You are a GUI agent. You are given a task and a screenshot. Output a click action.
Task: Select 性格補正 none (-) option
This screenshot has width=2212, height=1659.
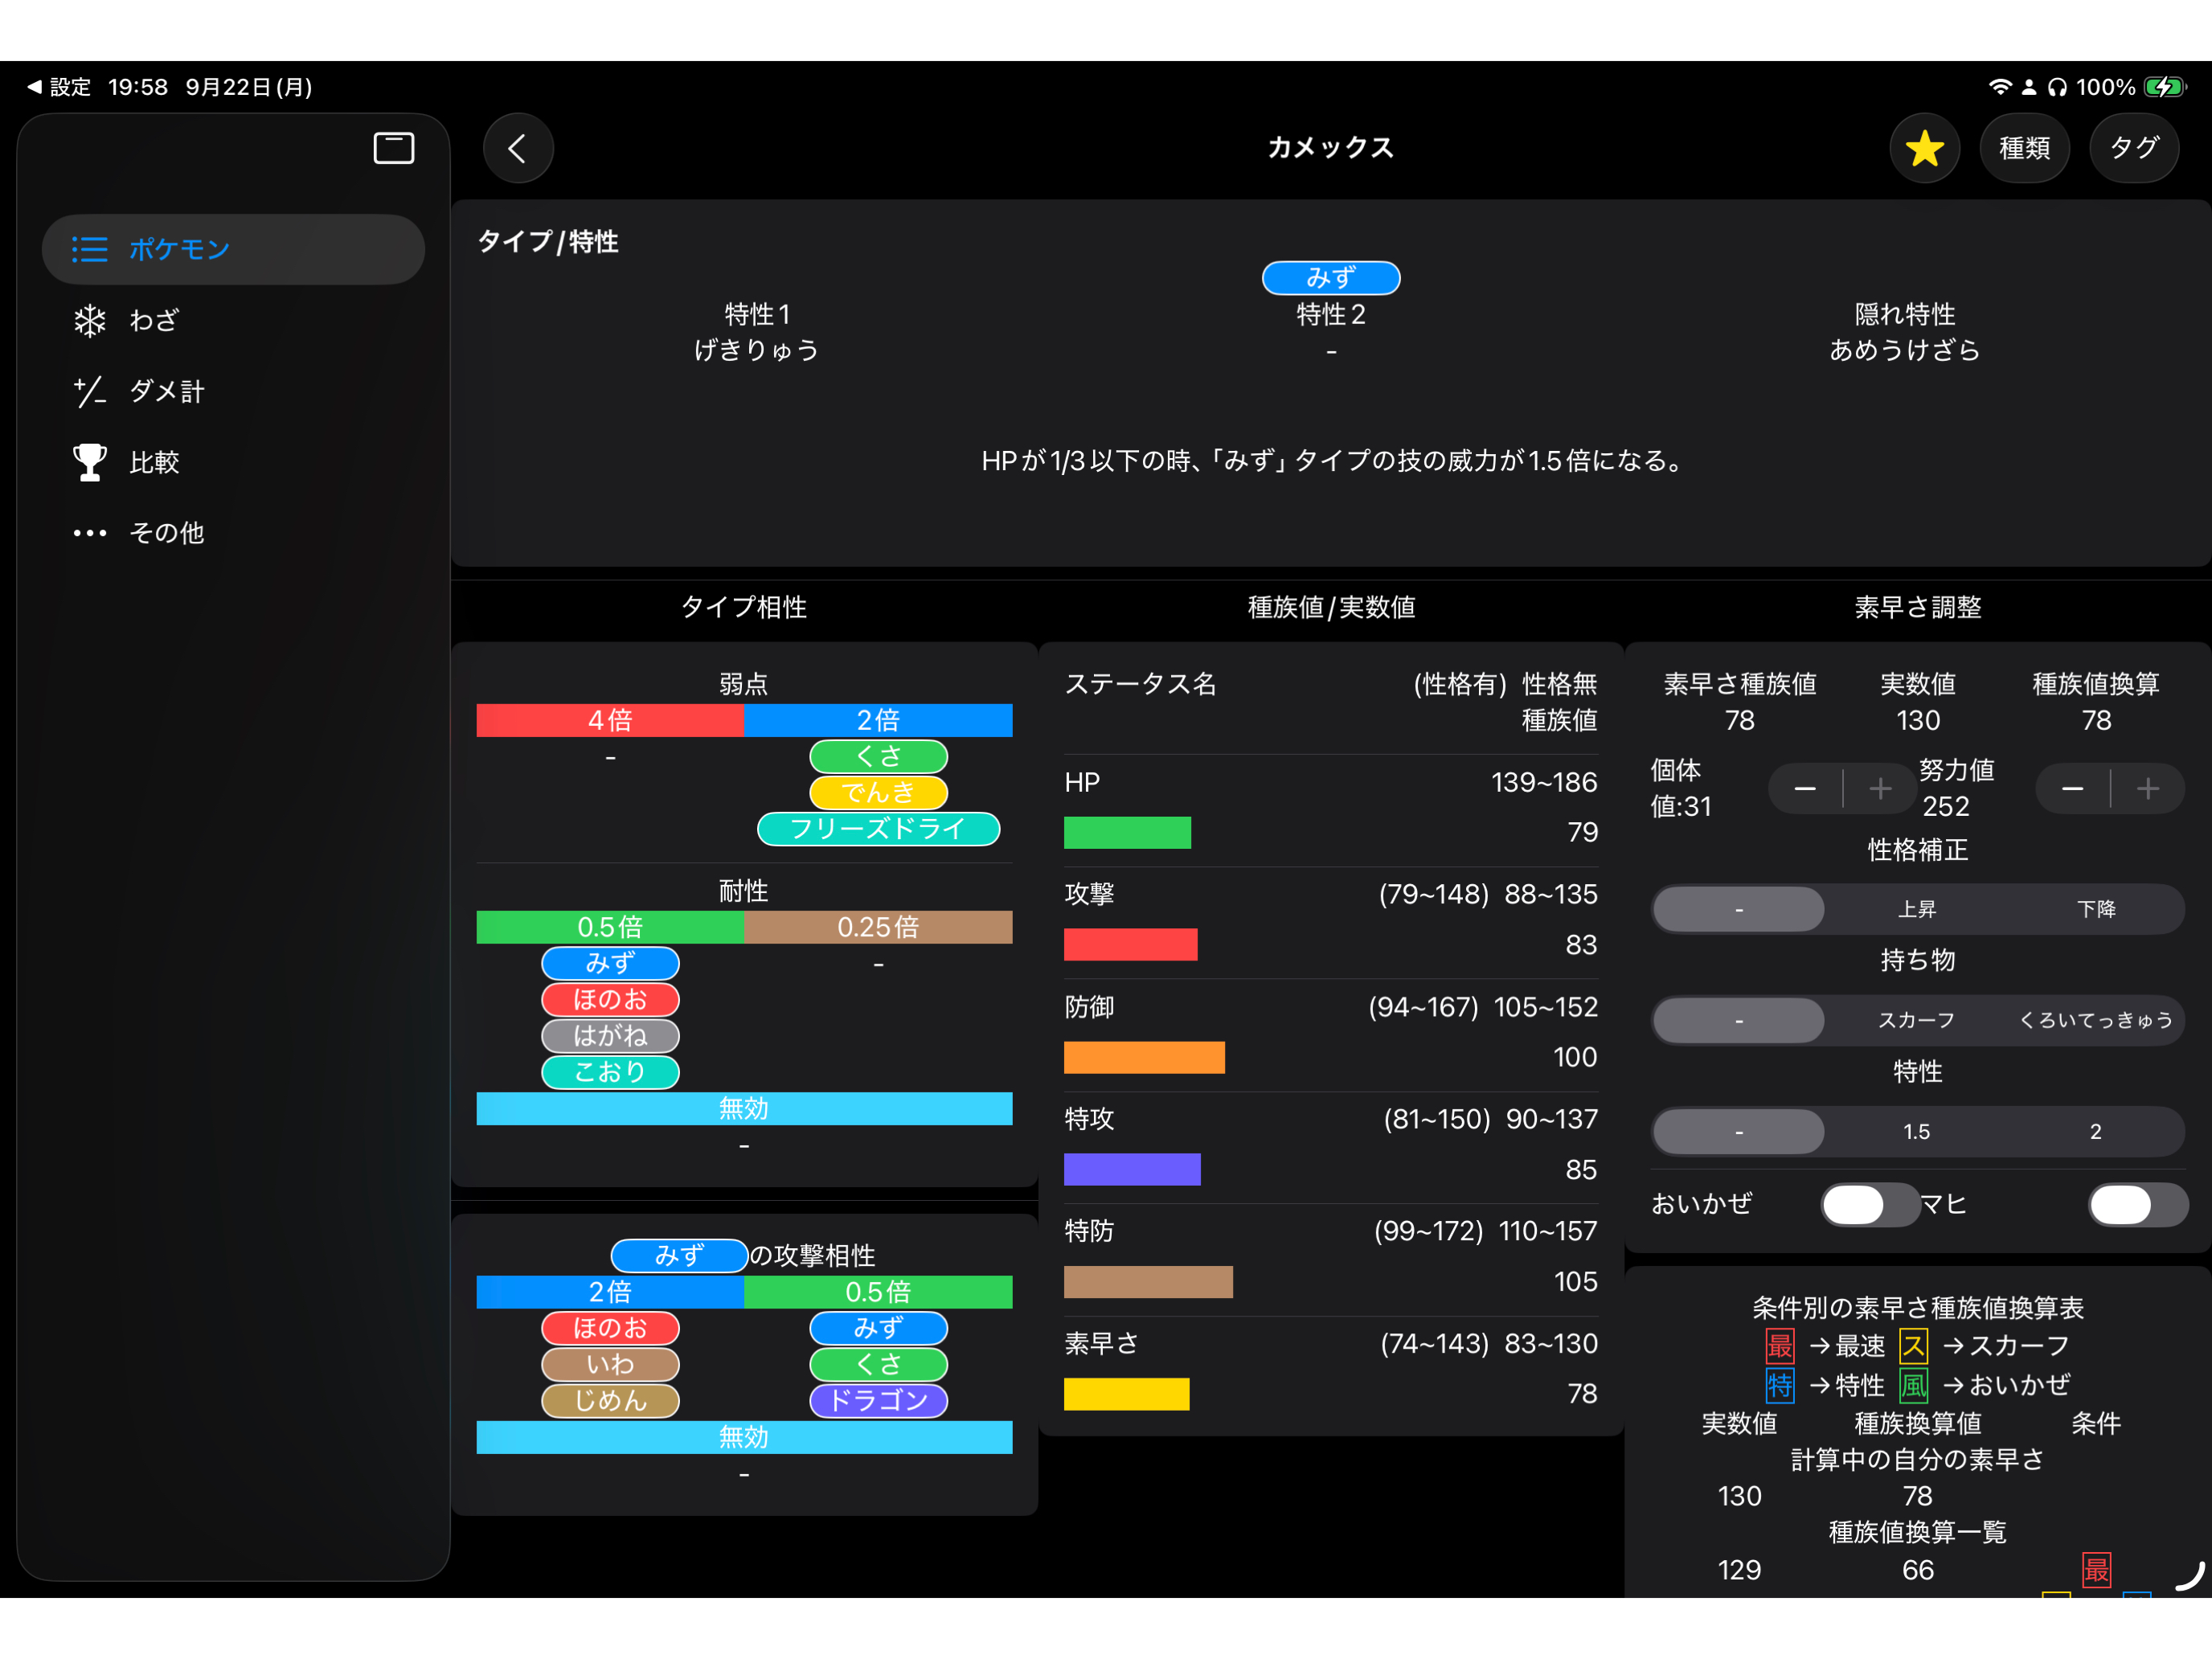coord(1739,909)
